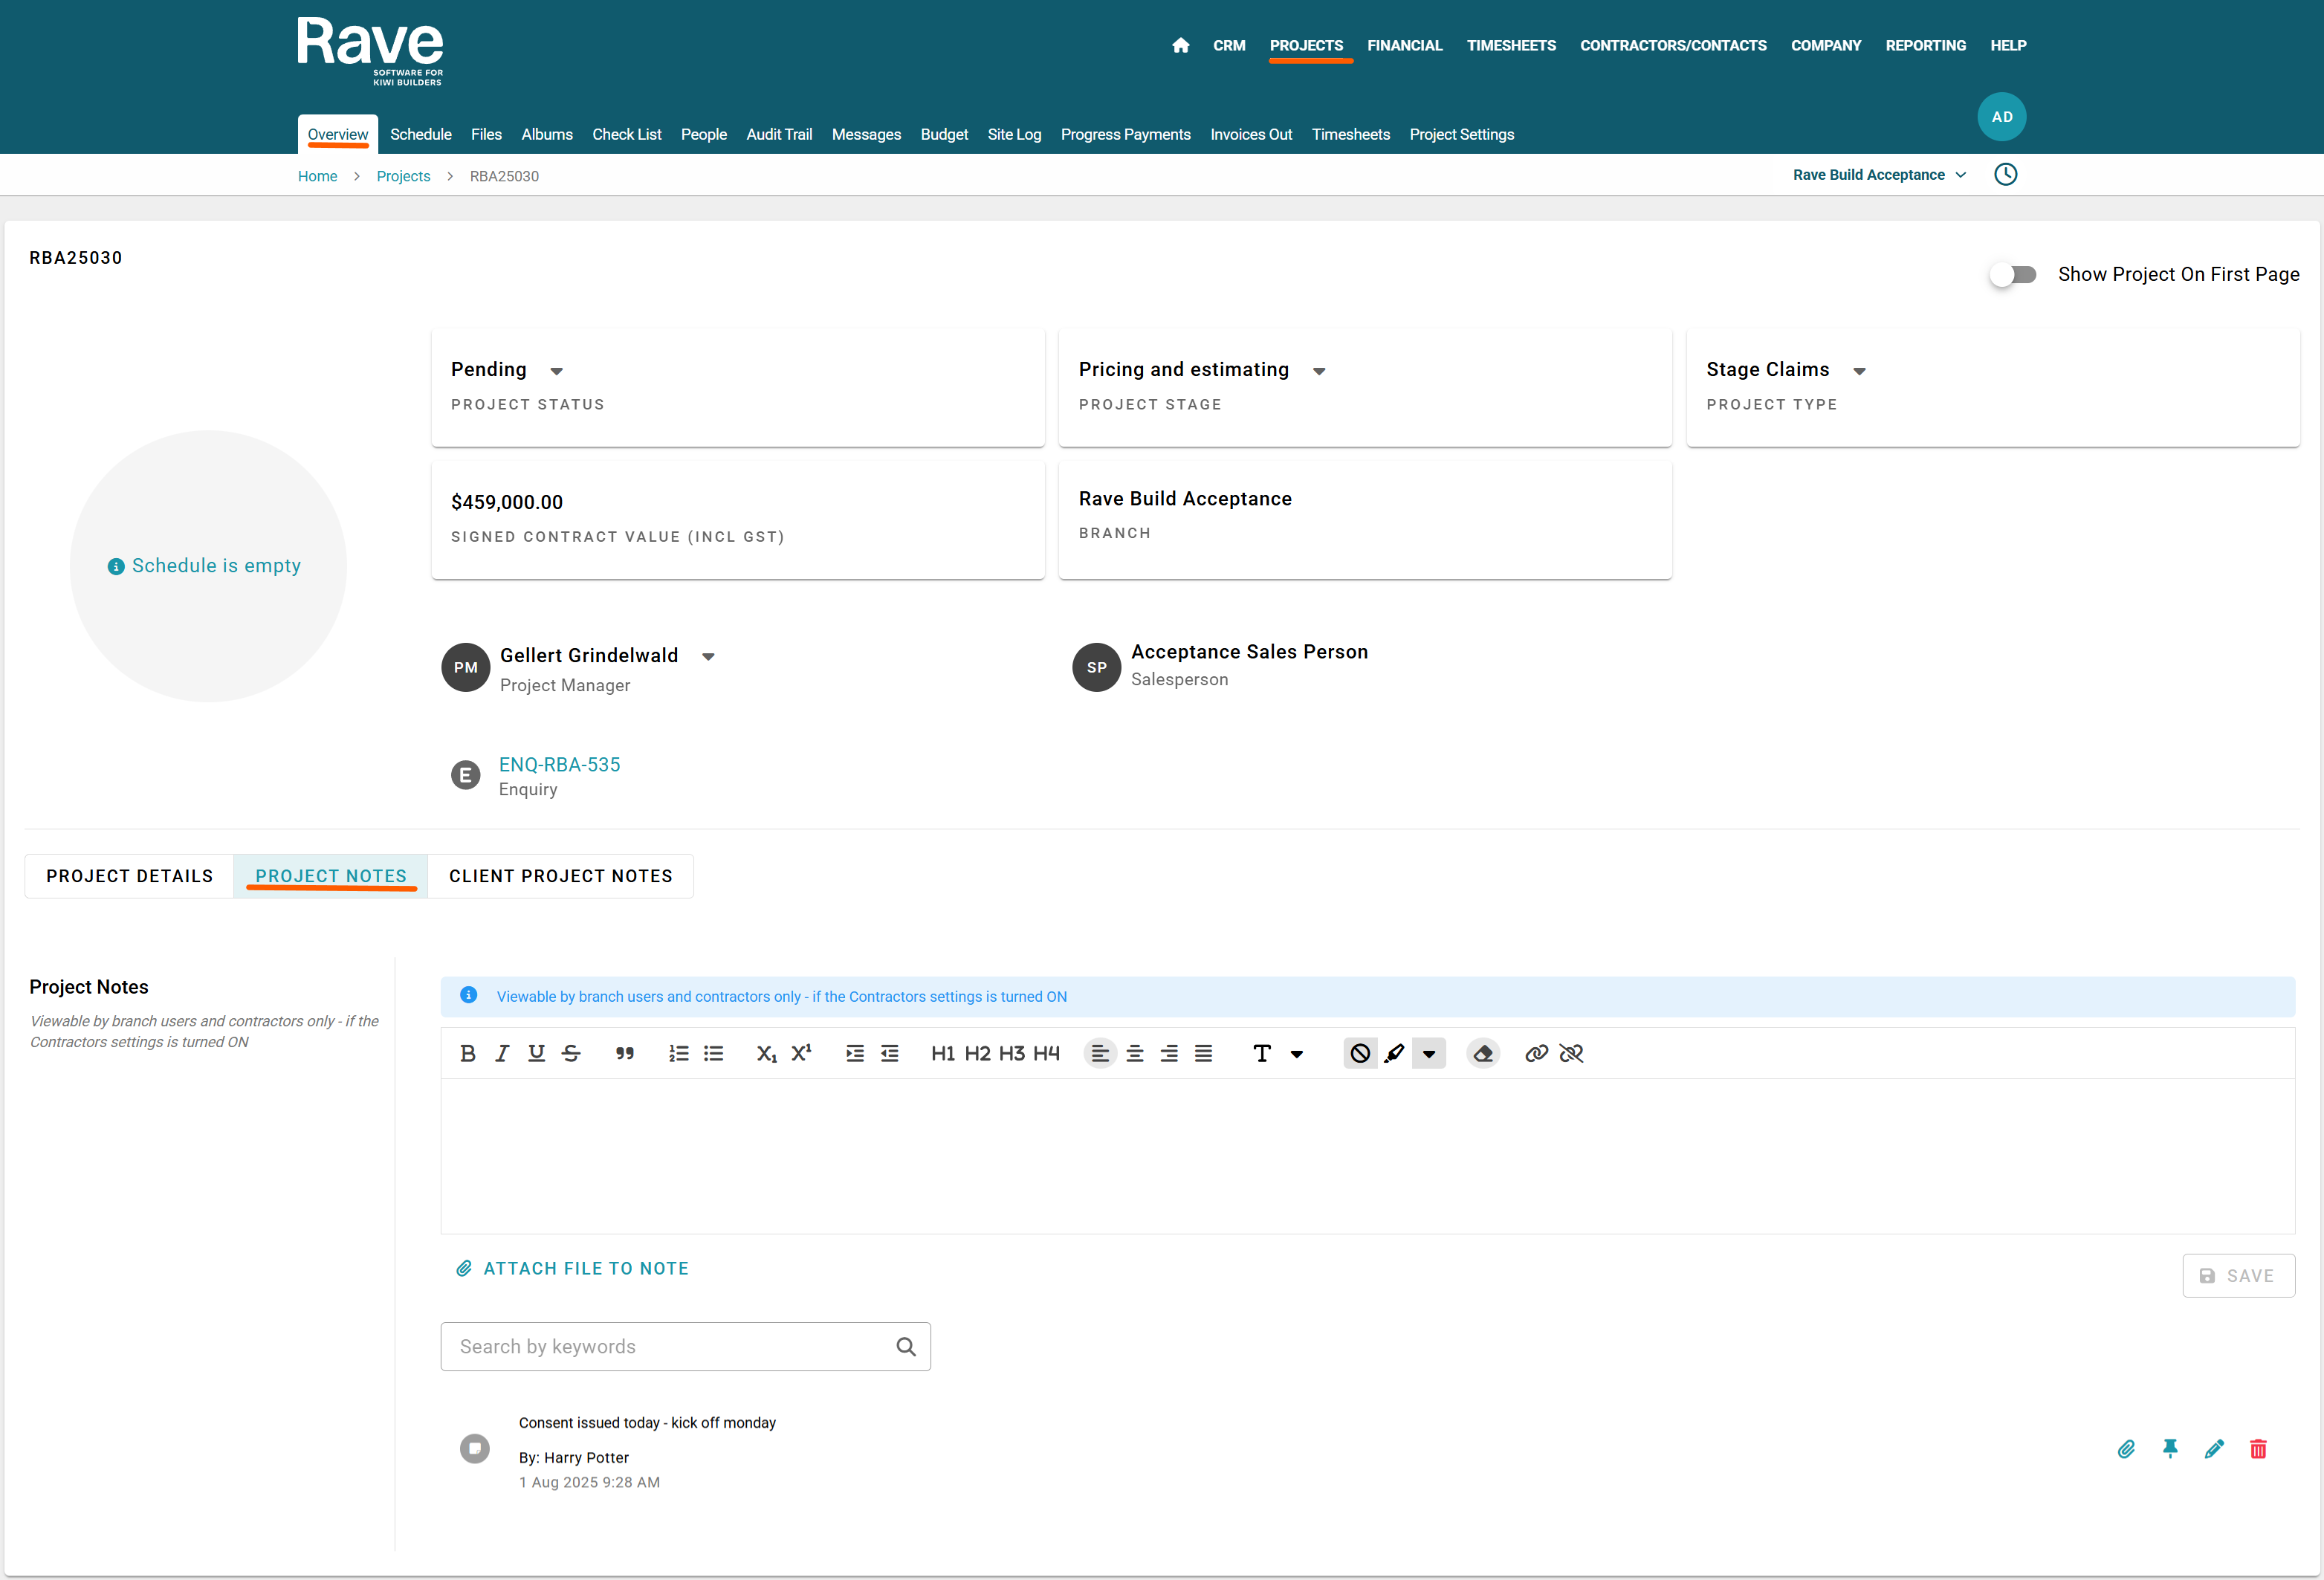Remove link with the unlink icon
The image size is (2324, 1580).
[x=1571, y=1053]
